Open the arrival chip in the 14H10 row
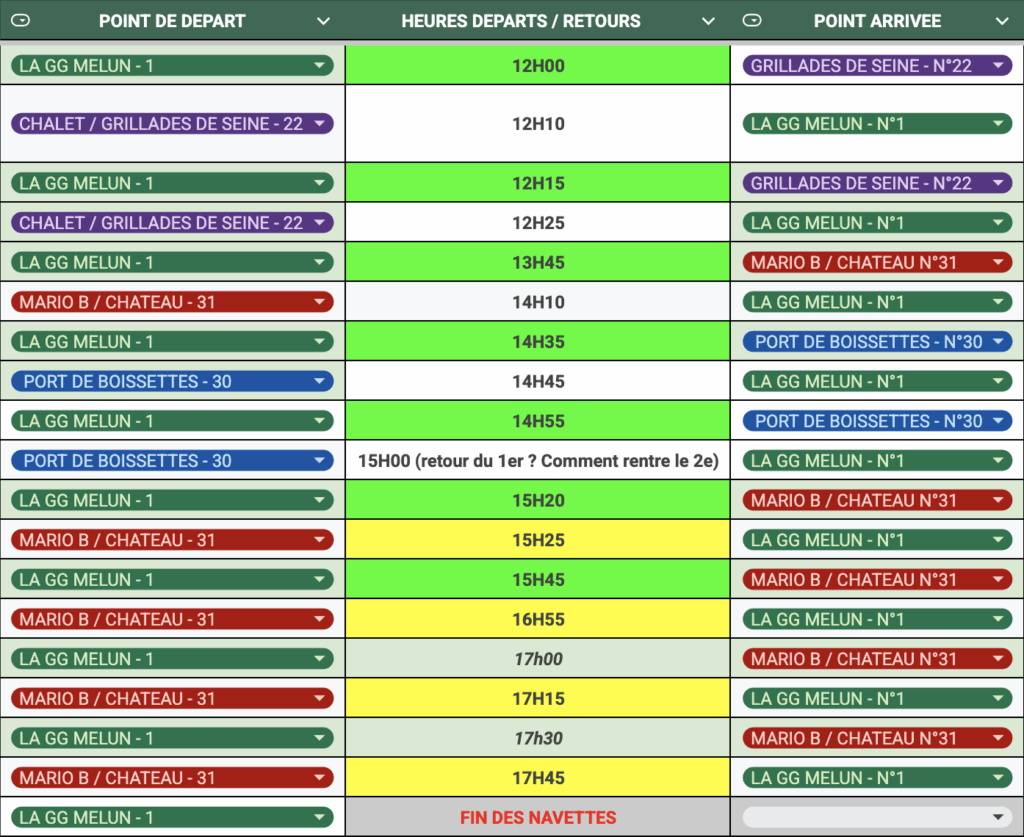1024x837 pixels. (877, 302)
